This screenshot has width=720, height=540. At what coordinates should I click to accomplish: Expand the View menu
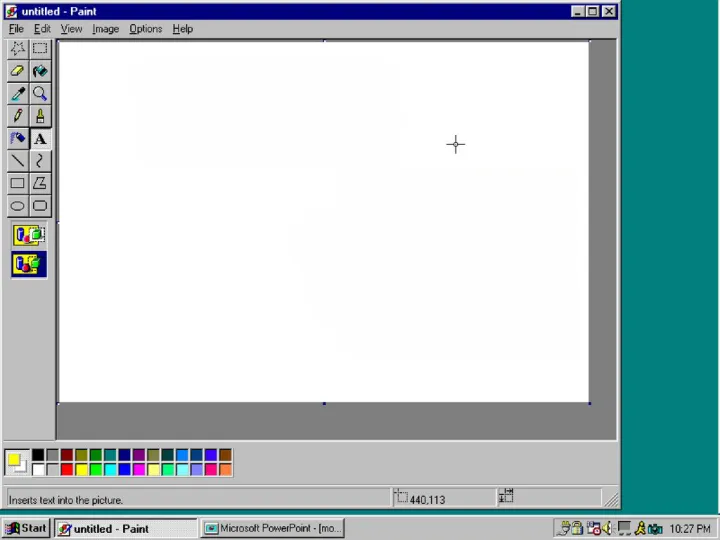[x=71, y=29]
